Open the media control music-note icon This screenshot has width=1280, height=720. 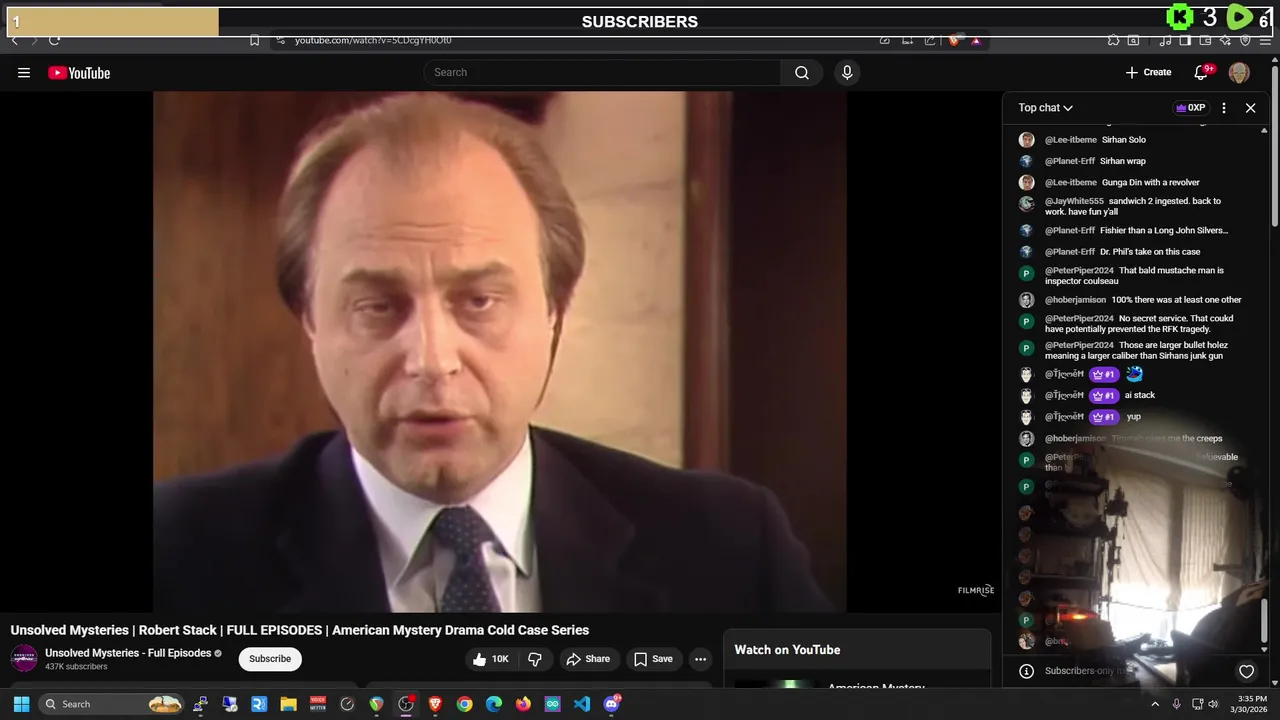[1165, 40]
